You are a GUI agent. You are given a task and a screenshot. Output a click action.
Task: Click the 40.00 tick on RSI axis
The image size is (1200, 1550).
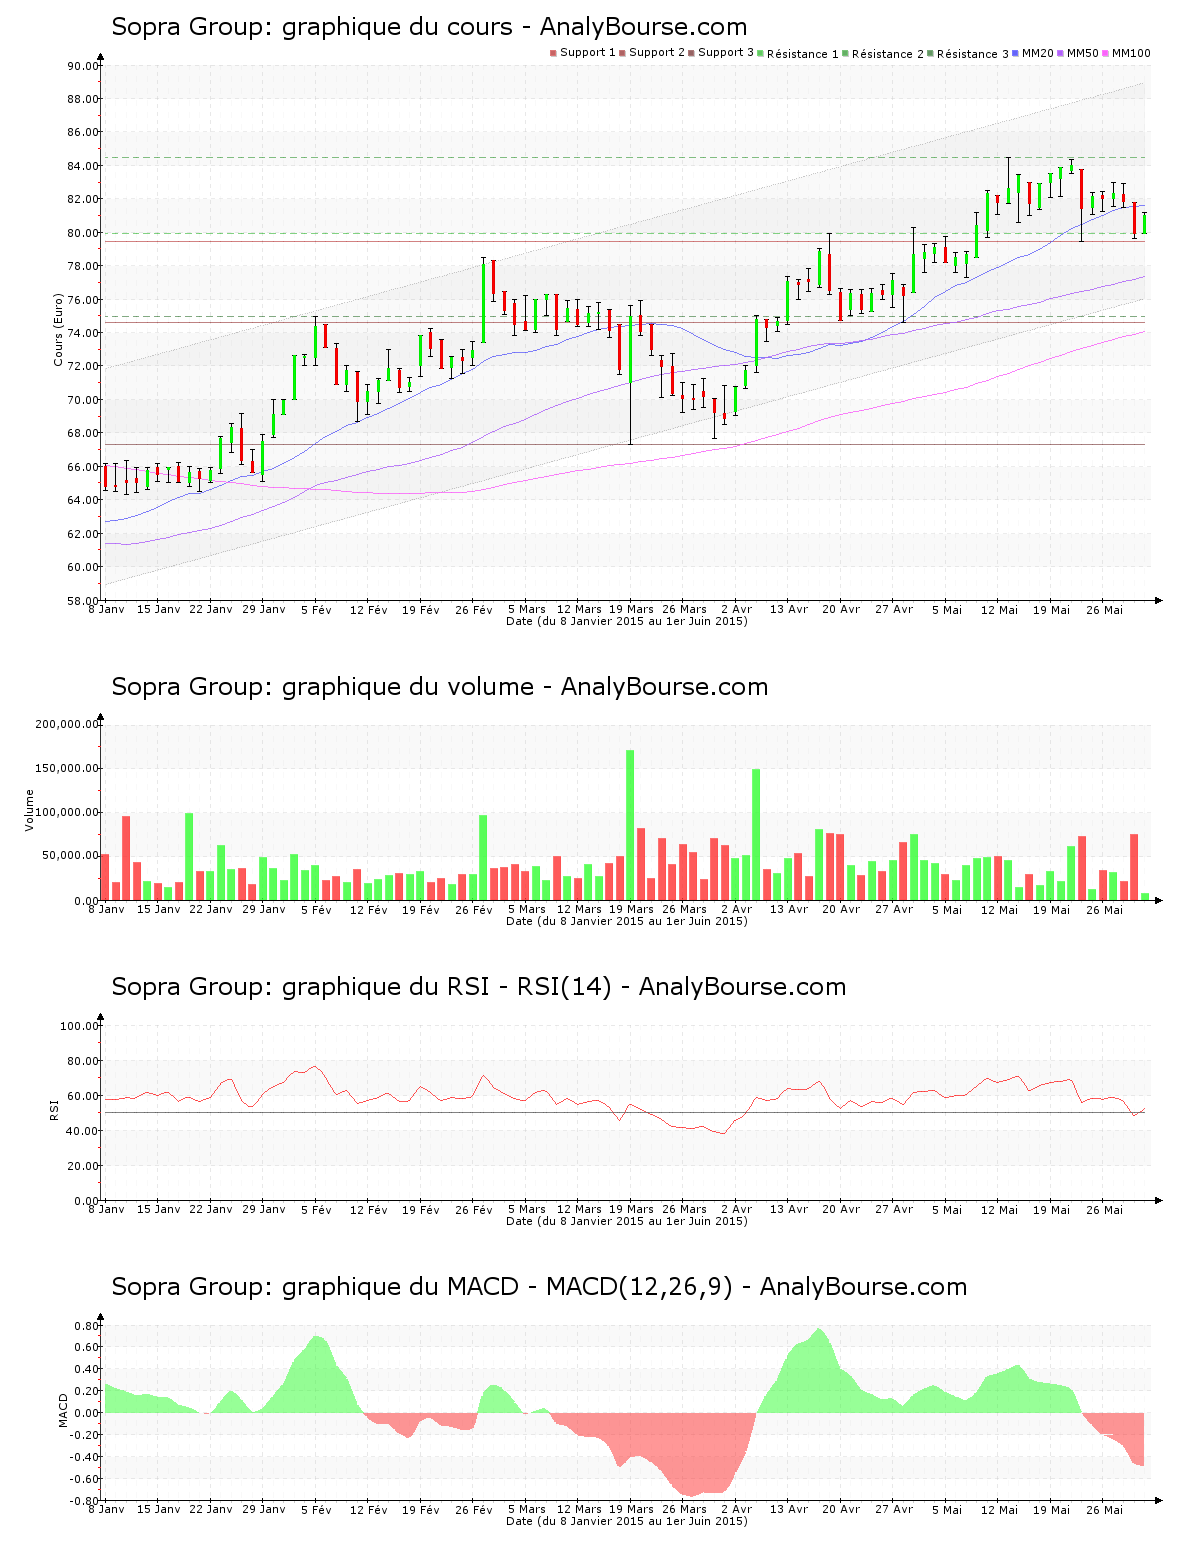click(83, 1131)
